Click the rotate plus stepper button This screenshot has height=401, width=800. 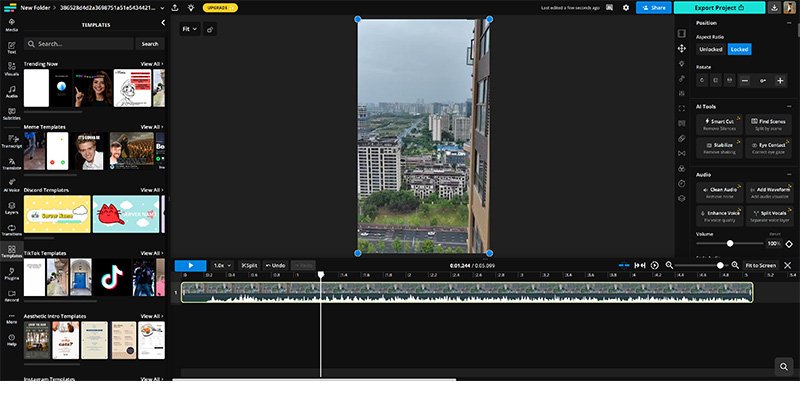coord(780,81)
